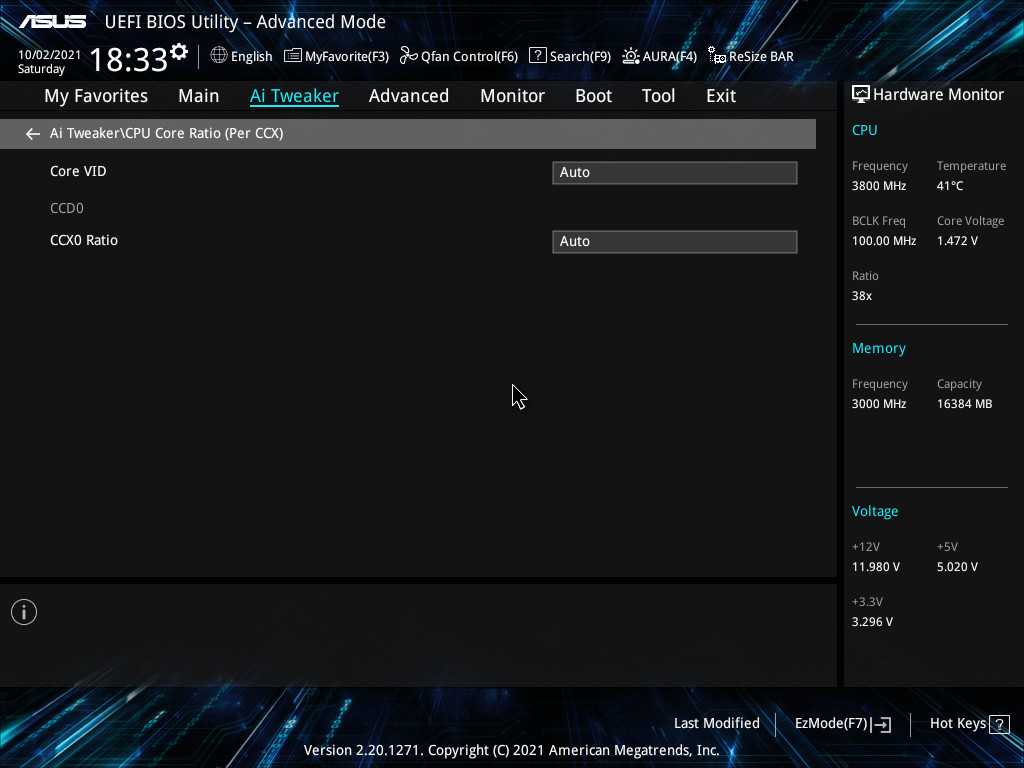This screenshot has height=768, width=1024.
Task: Click the back arrow in breadcrumb
Action: click(33, 133)
